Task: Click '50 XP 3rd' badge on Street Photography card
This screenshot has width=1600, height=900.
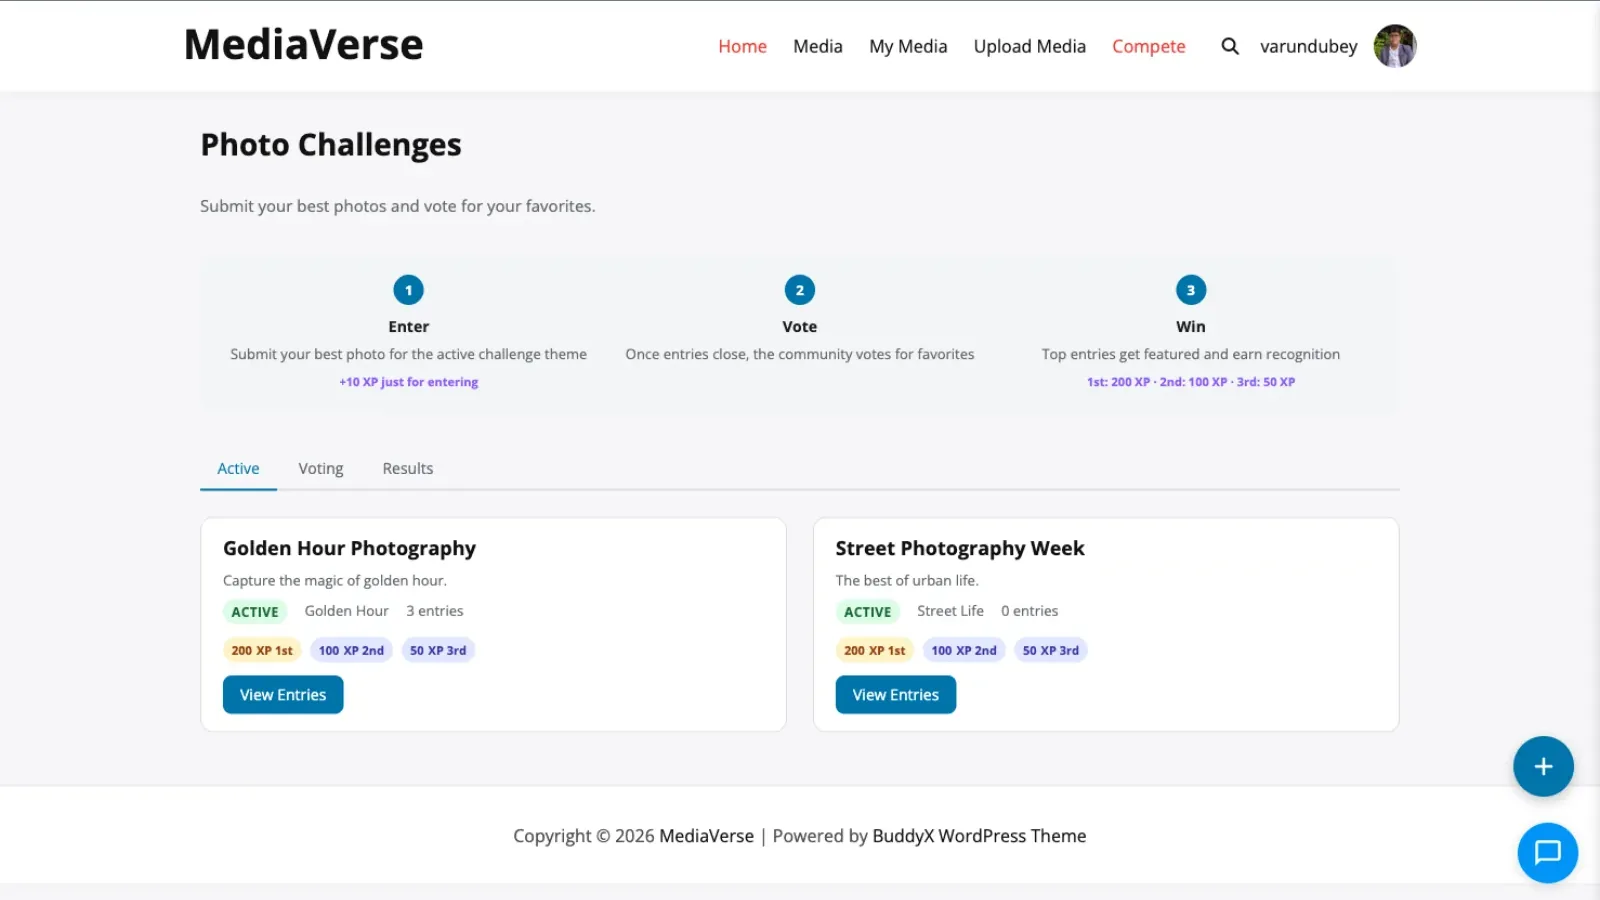Action: 1051,650
